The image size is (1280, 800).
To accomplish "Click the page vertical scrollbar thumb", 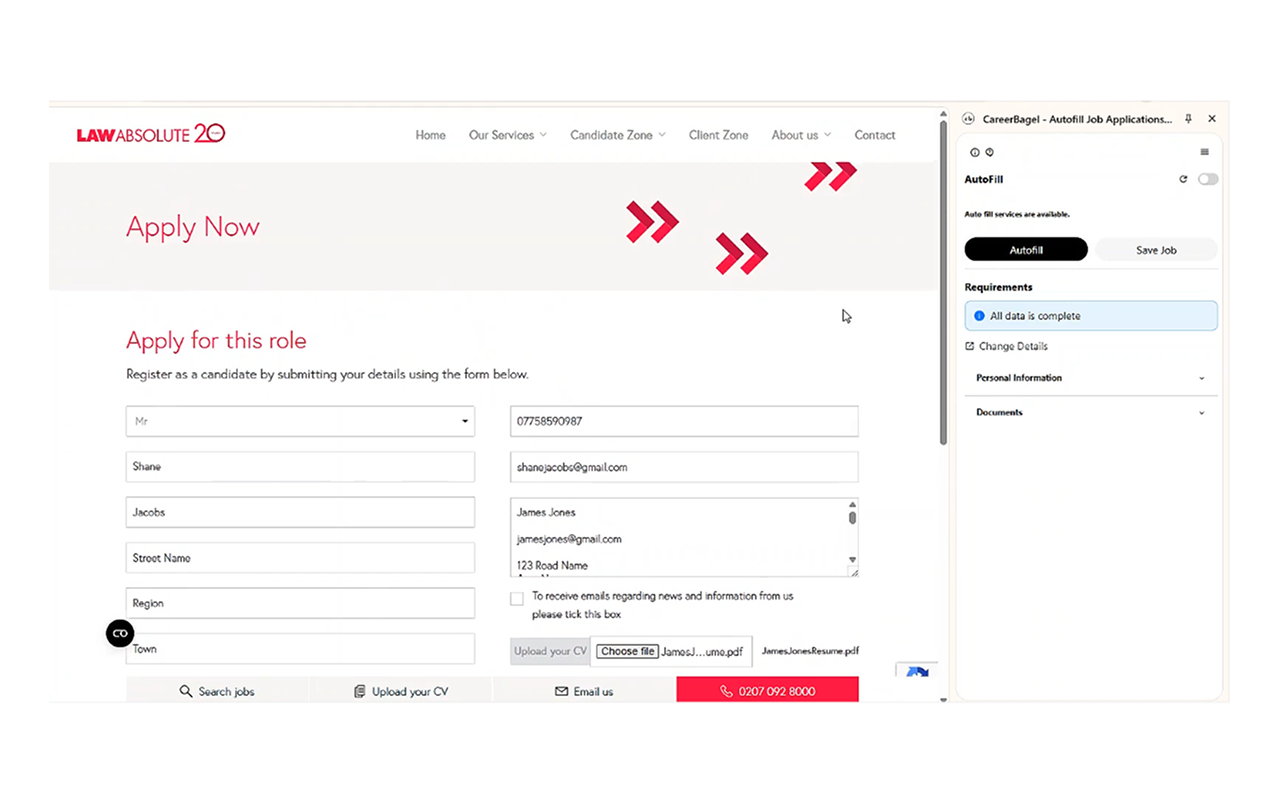I will tap(943, 283).
